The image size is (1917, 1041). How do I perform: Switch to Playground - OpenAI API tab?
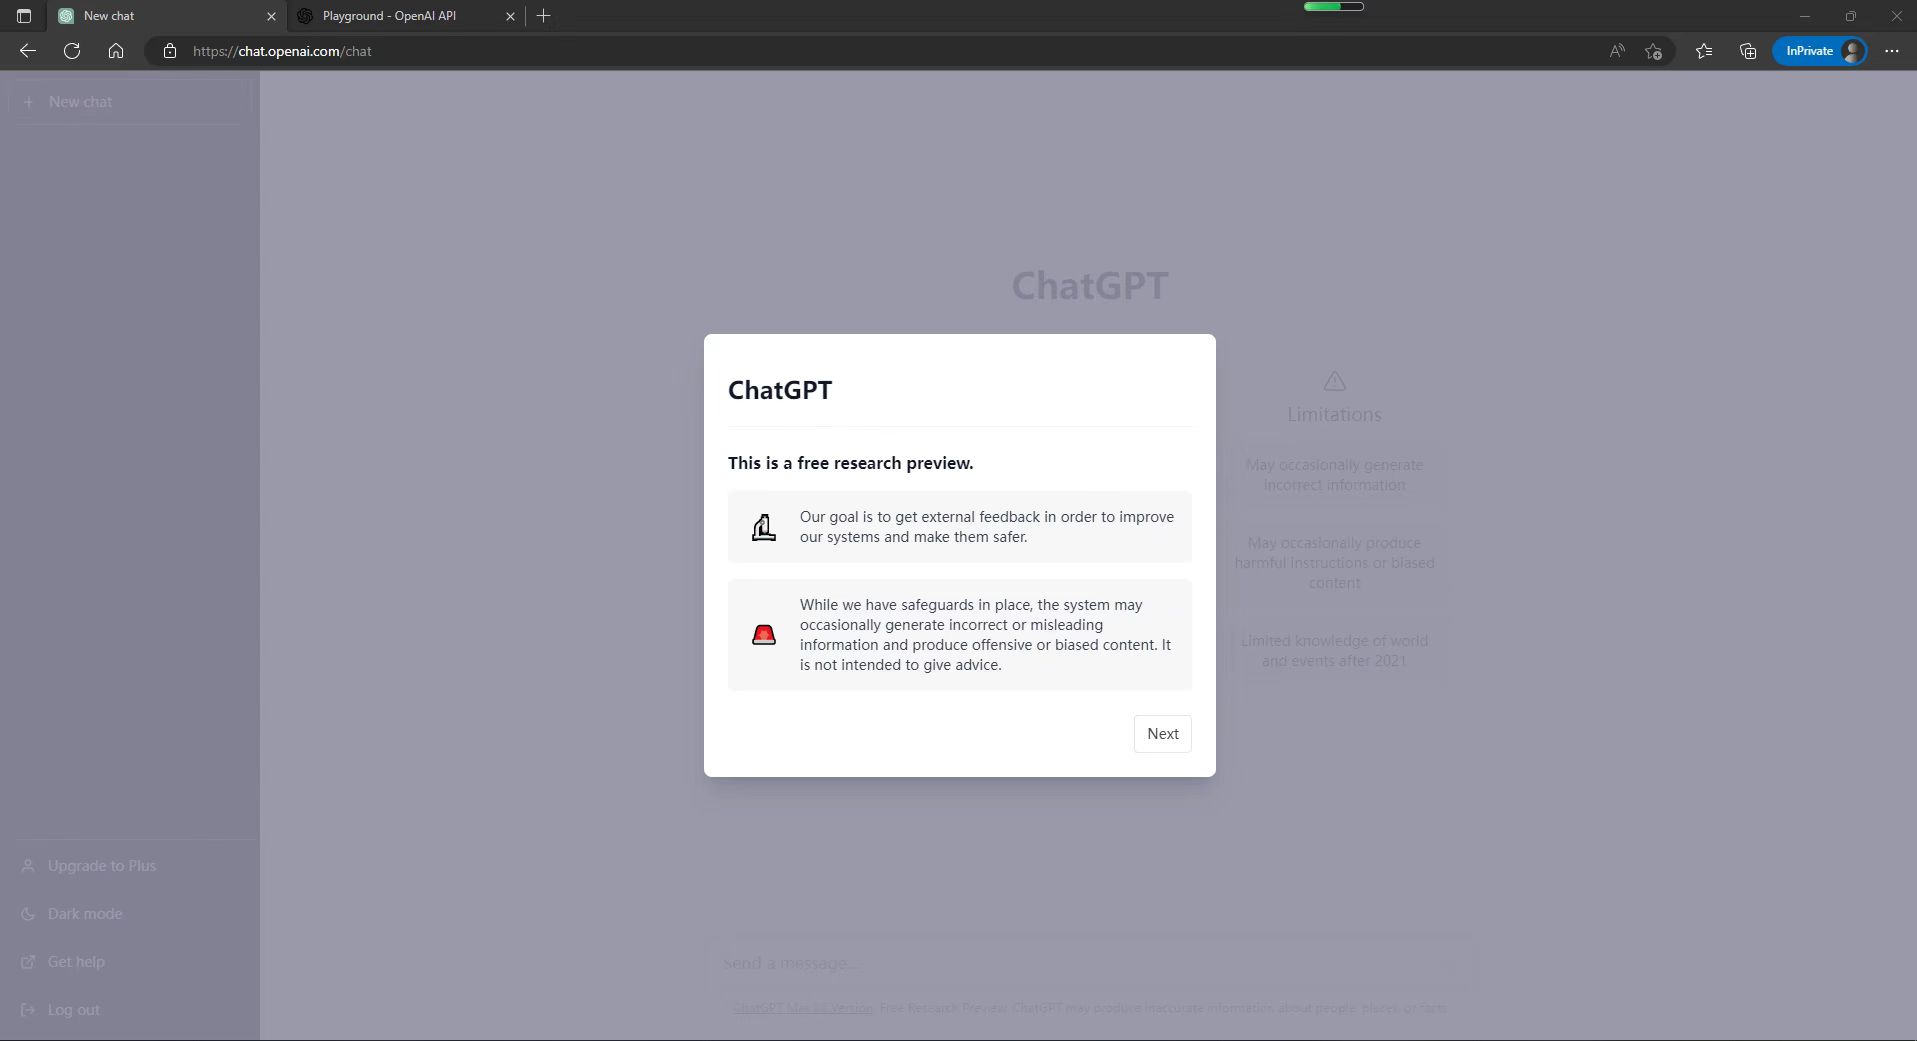point(389,16)
